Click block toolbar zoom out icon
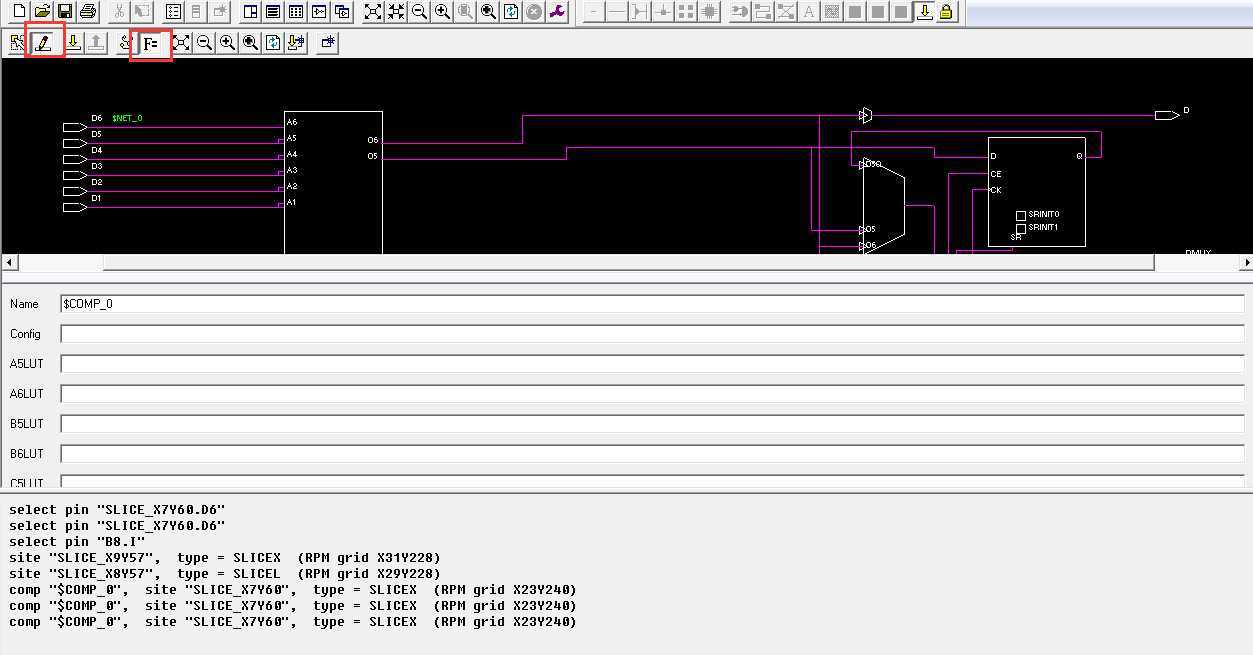The image size is (1253, 655). point(204,43)
